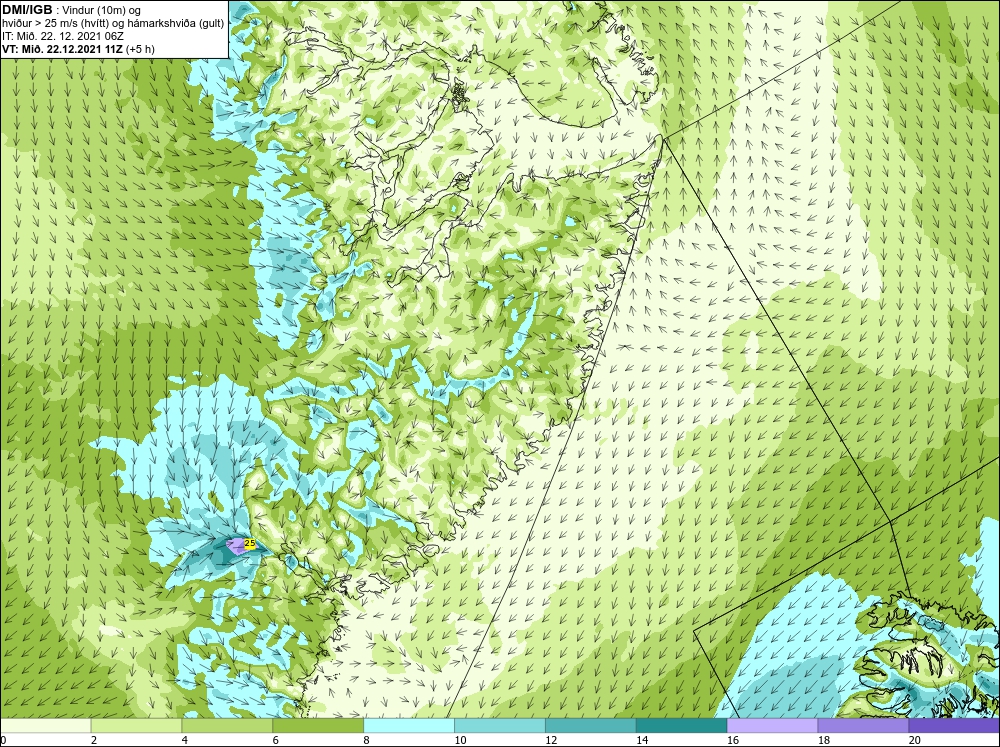Click the DMI/IGB title text
The width and height of the screenshot is (1000, 747).
27,10
